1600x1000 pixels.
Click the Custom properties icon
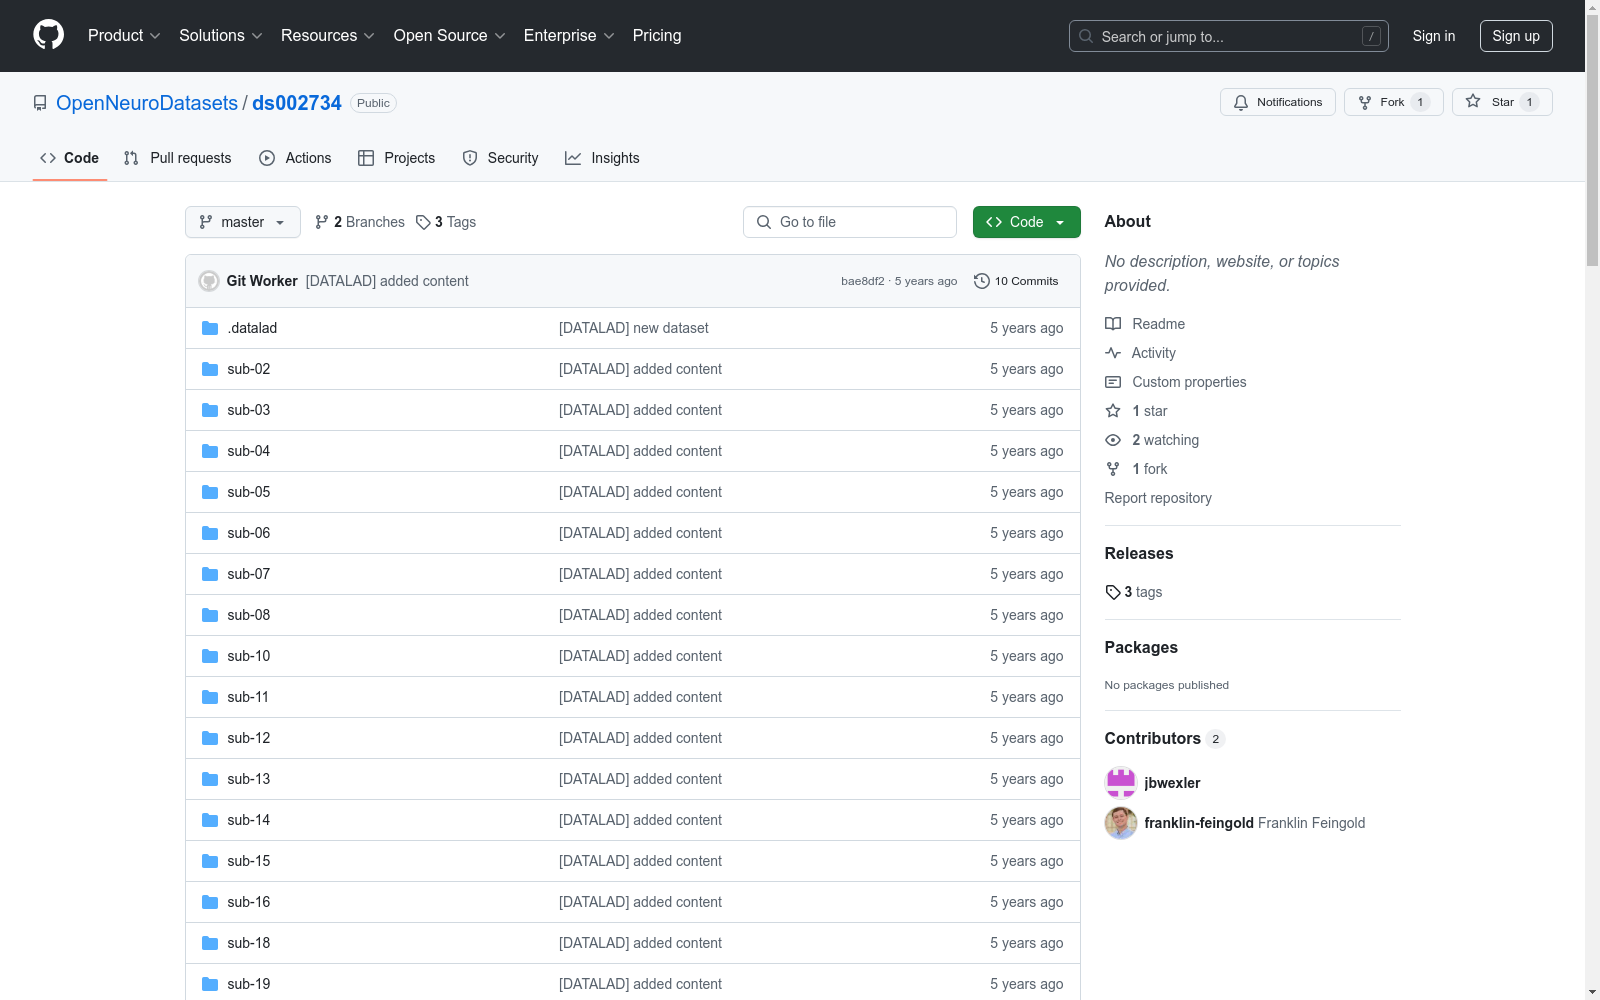(1113, 382)
